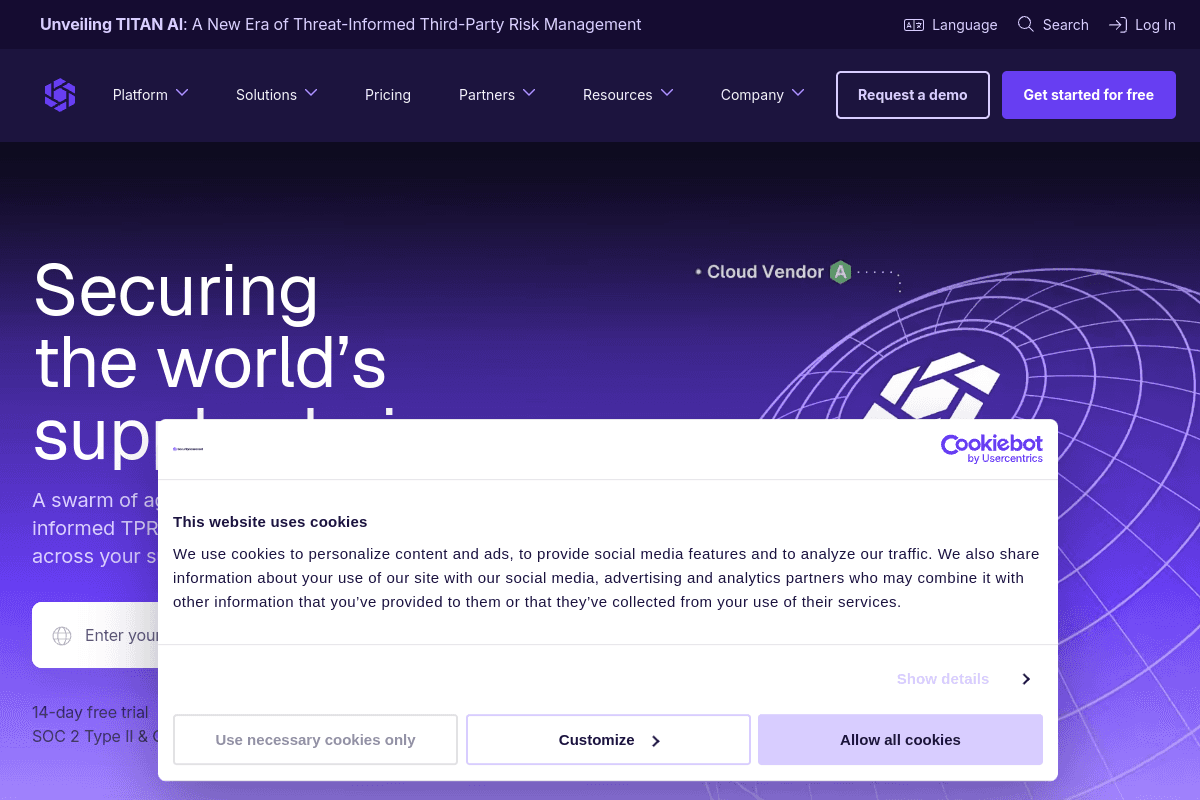
Task: Open the Partners menu
Action: tap(487, 95)
